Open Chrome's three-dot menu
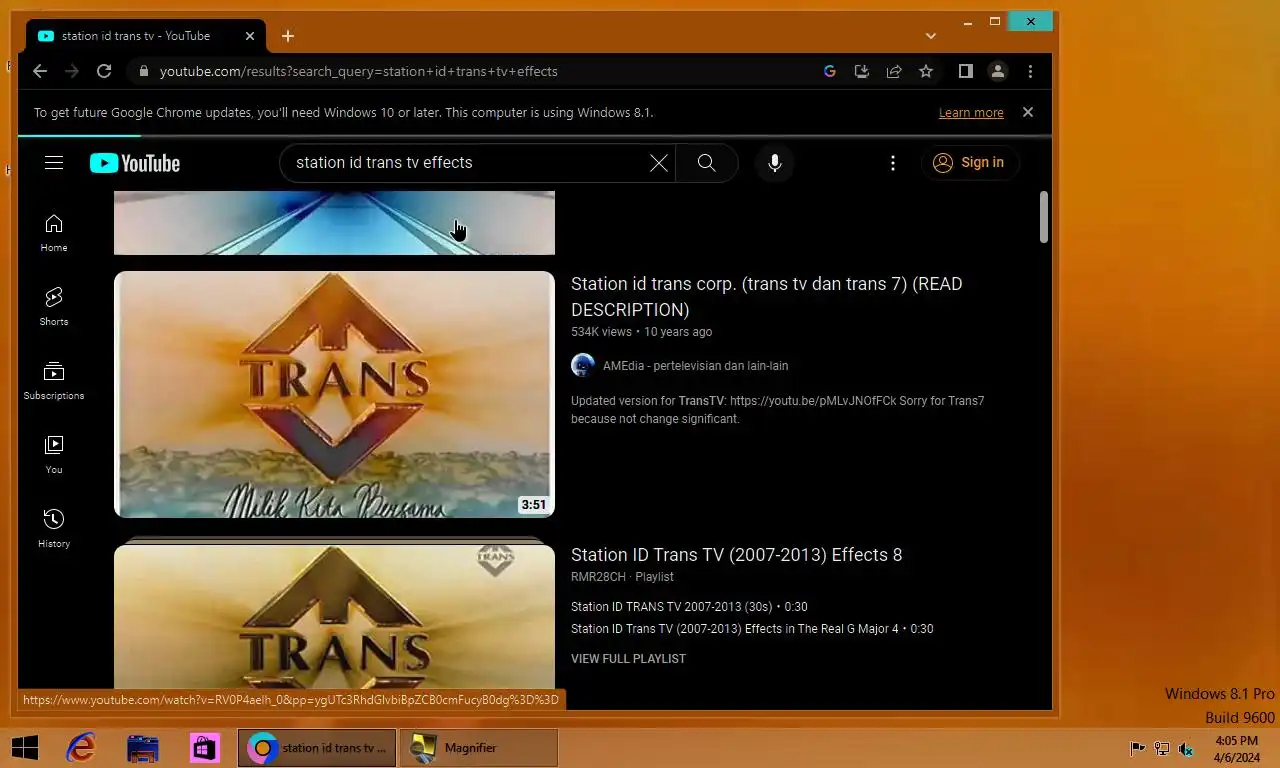Image resolution: width=1280 pixels, height=768 pixels. point(1030,71)
